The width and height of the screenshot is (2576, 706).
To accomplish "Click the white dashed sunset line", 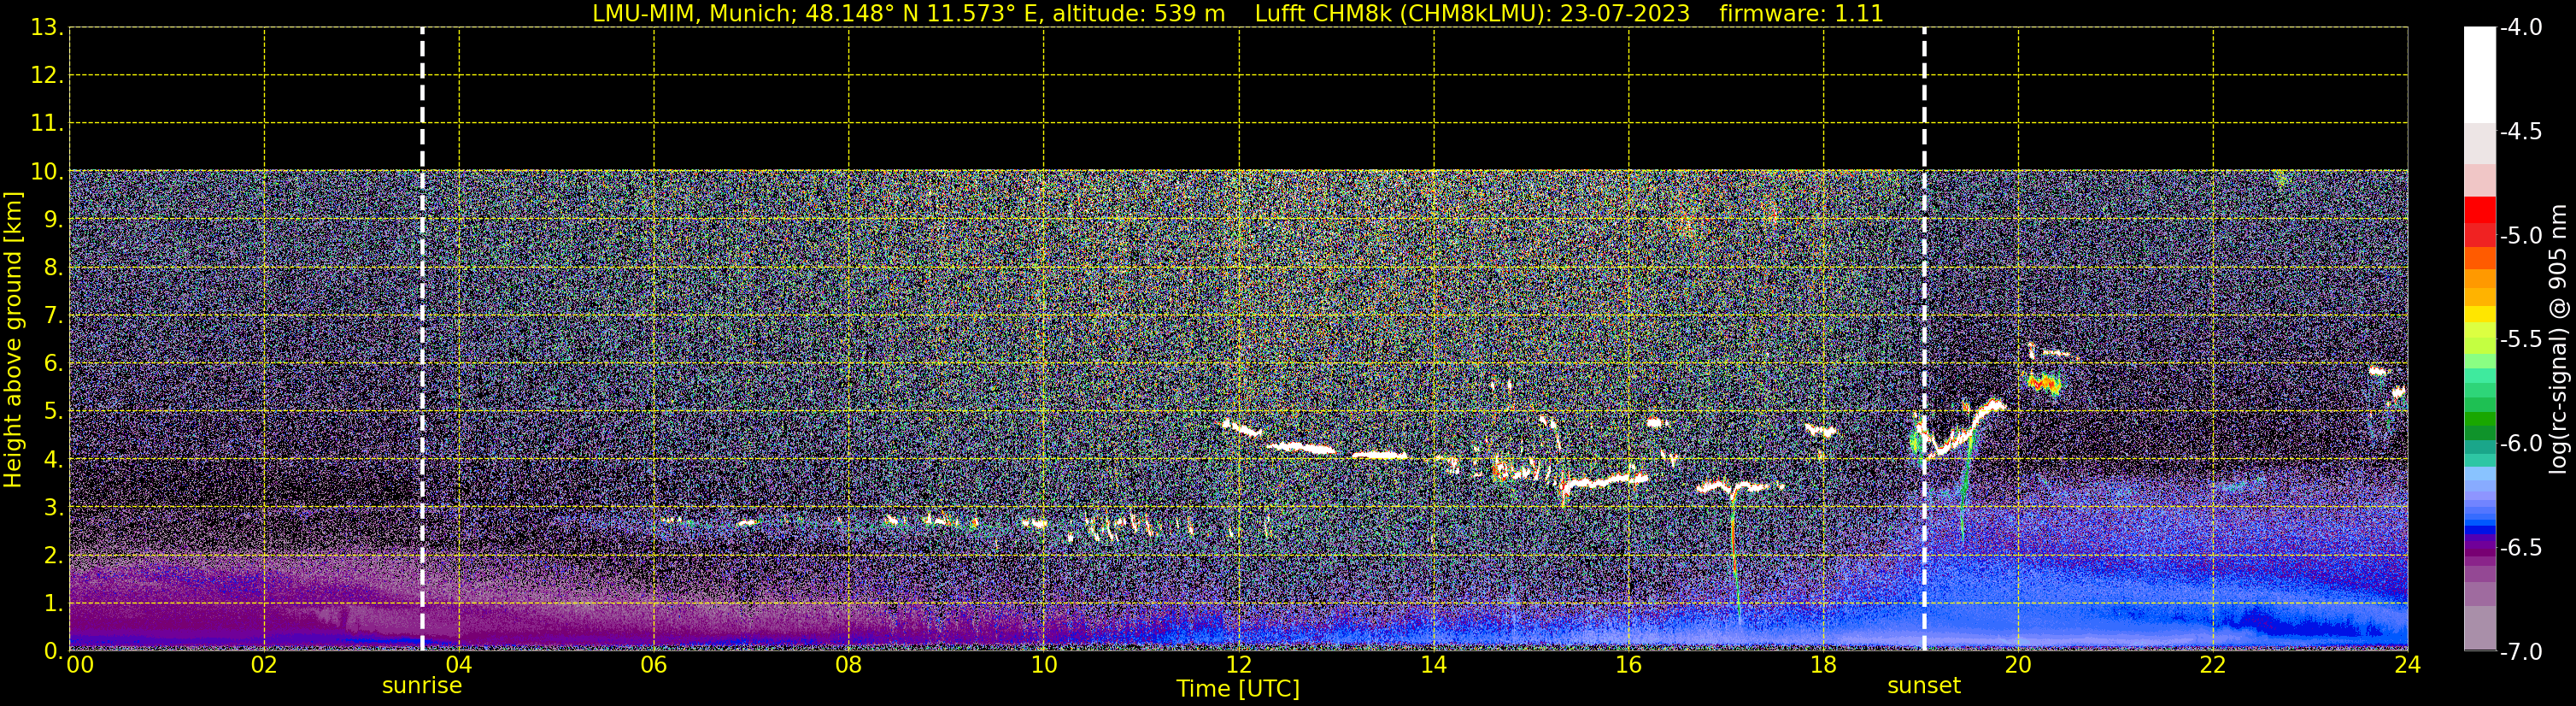I will click(x=1924, y=339).
